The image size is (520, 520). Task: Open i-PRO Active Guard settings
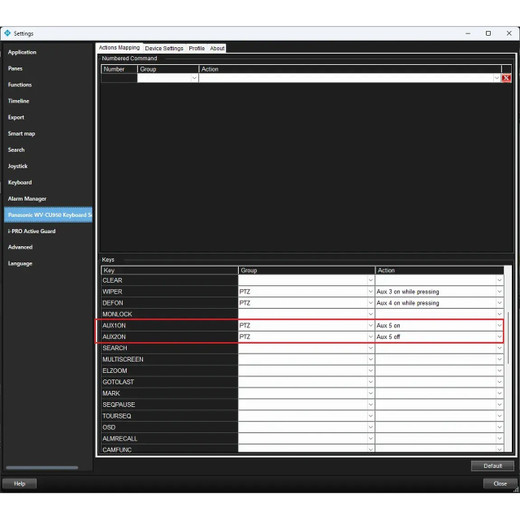click(x=32, y=231)
